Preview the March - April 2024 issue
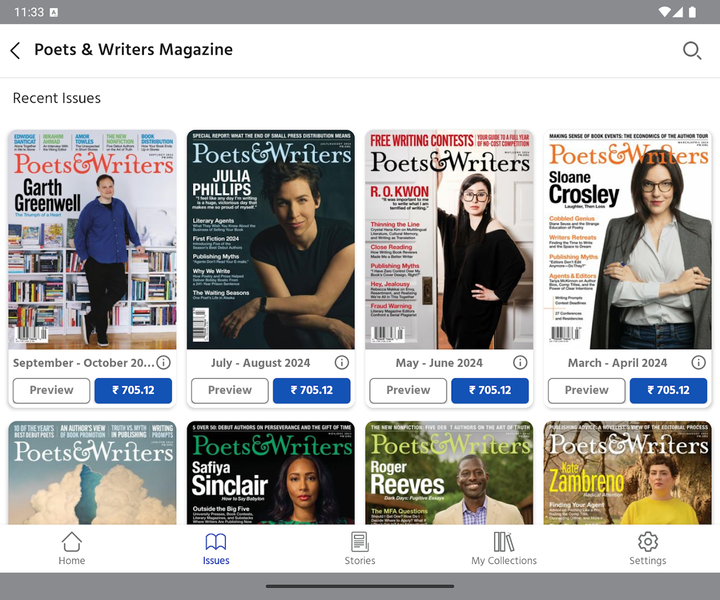This screenshot has height=600, width=720. click(586, 390)
